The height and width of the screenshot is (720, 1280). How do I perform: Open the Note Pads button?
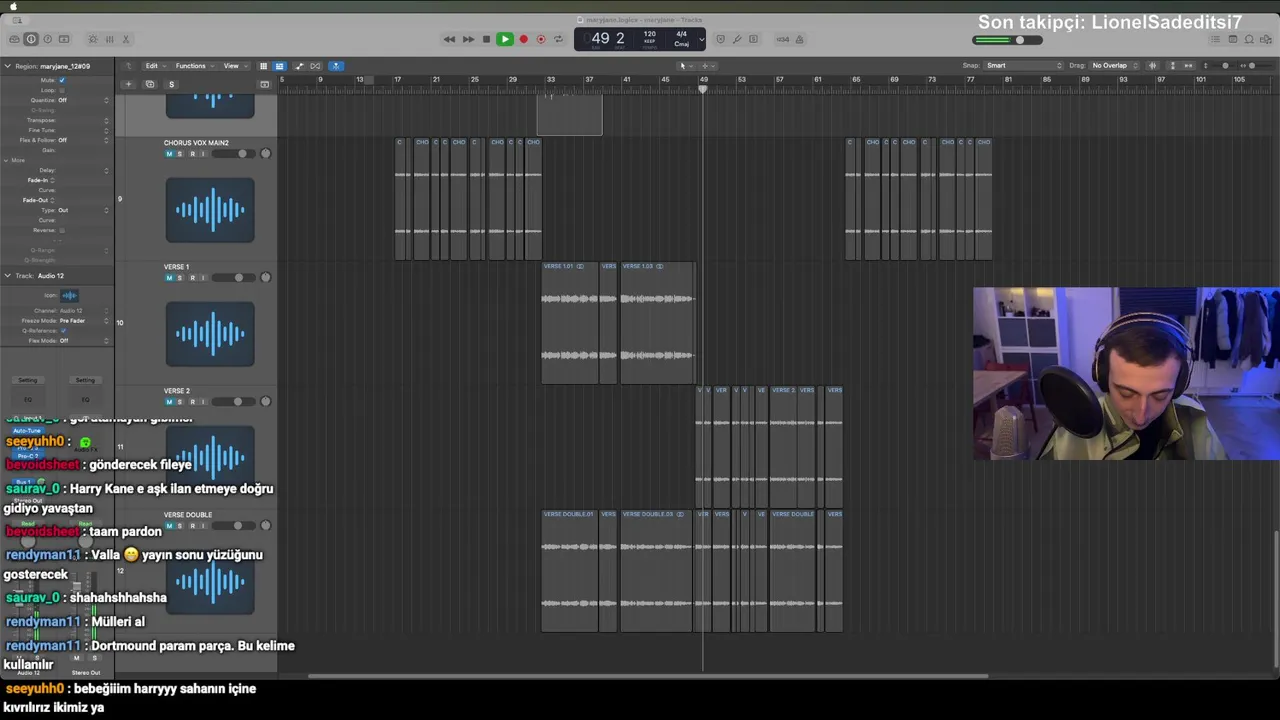click(1233, 39)
